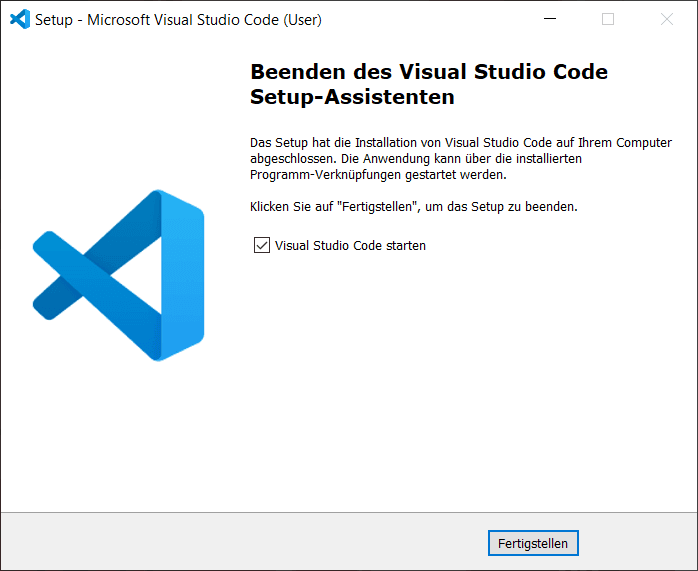Click the "Visual Studio Code starten" label text
The height and width of the screenshot is (571, 698).
click(350, 245)
